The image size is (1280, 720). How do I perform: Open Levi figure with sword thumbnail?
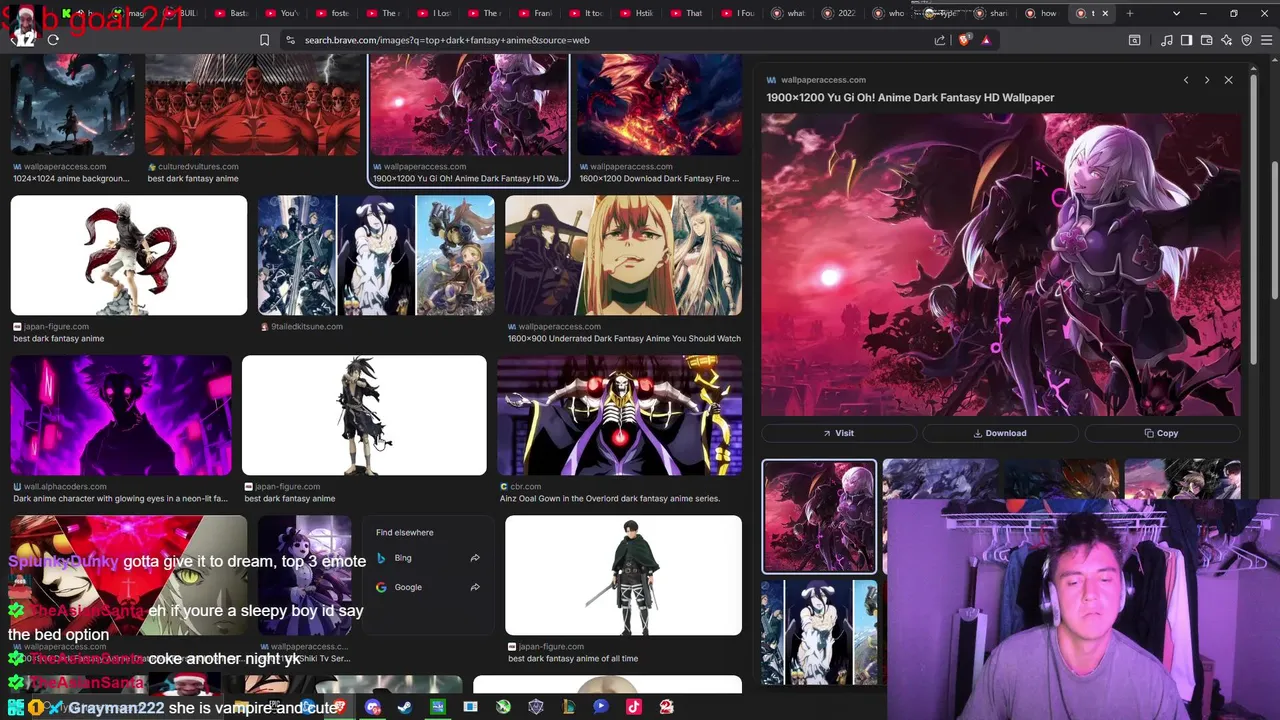[x=623, y=575]
